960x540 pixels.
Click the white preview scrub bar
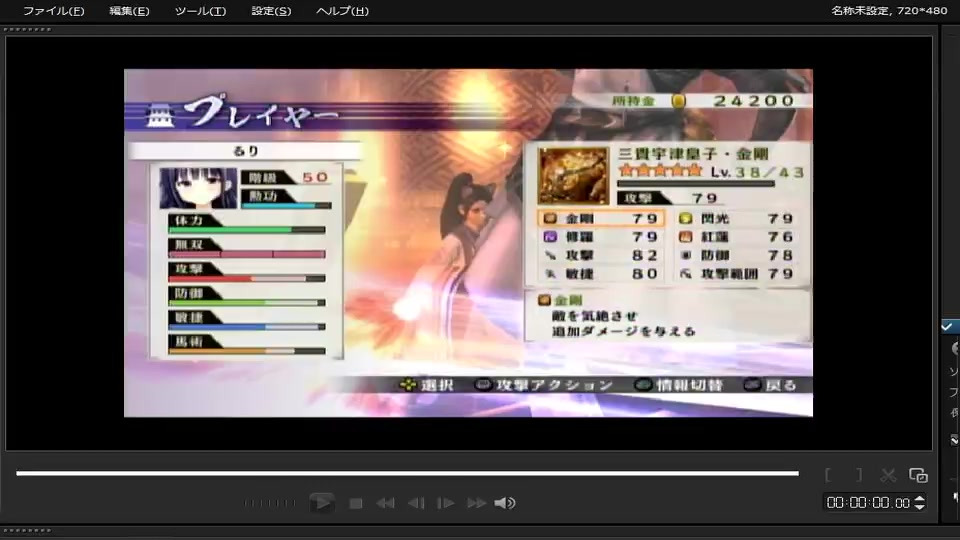tap(407, 473)
